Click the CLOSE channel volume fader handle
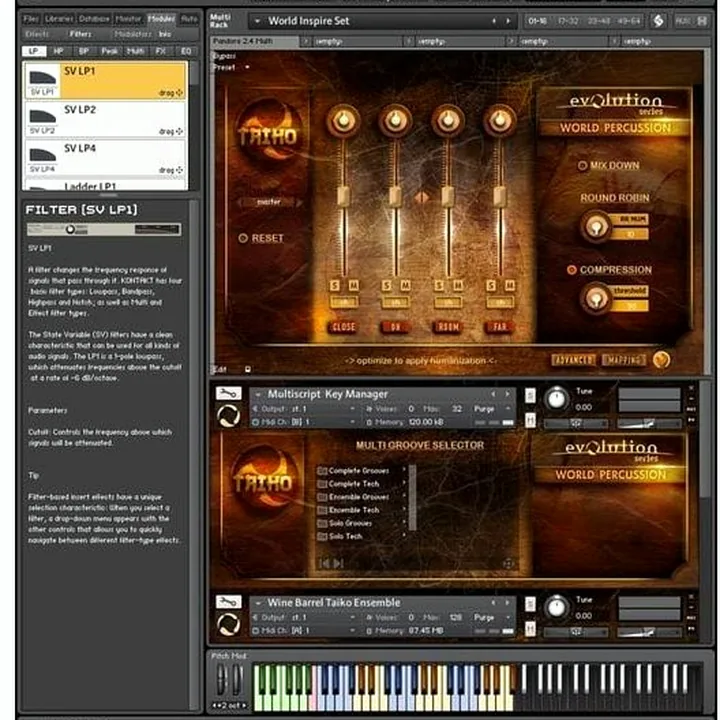Image resolution: width=720 pixels, height=720 pixels. click(x=343, y=197)
